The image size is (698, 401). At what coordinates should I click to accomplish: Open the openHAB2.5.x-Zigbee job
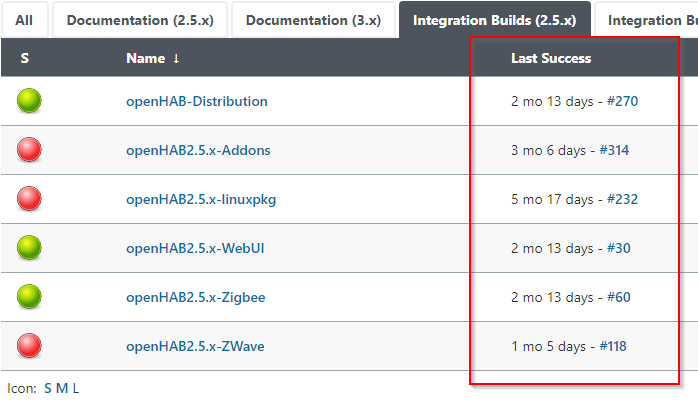[x=195, y=297]
